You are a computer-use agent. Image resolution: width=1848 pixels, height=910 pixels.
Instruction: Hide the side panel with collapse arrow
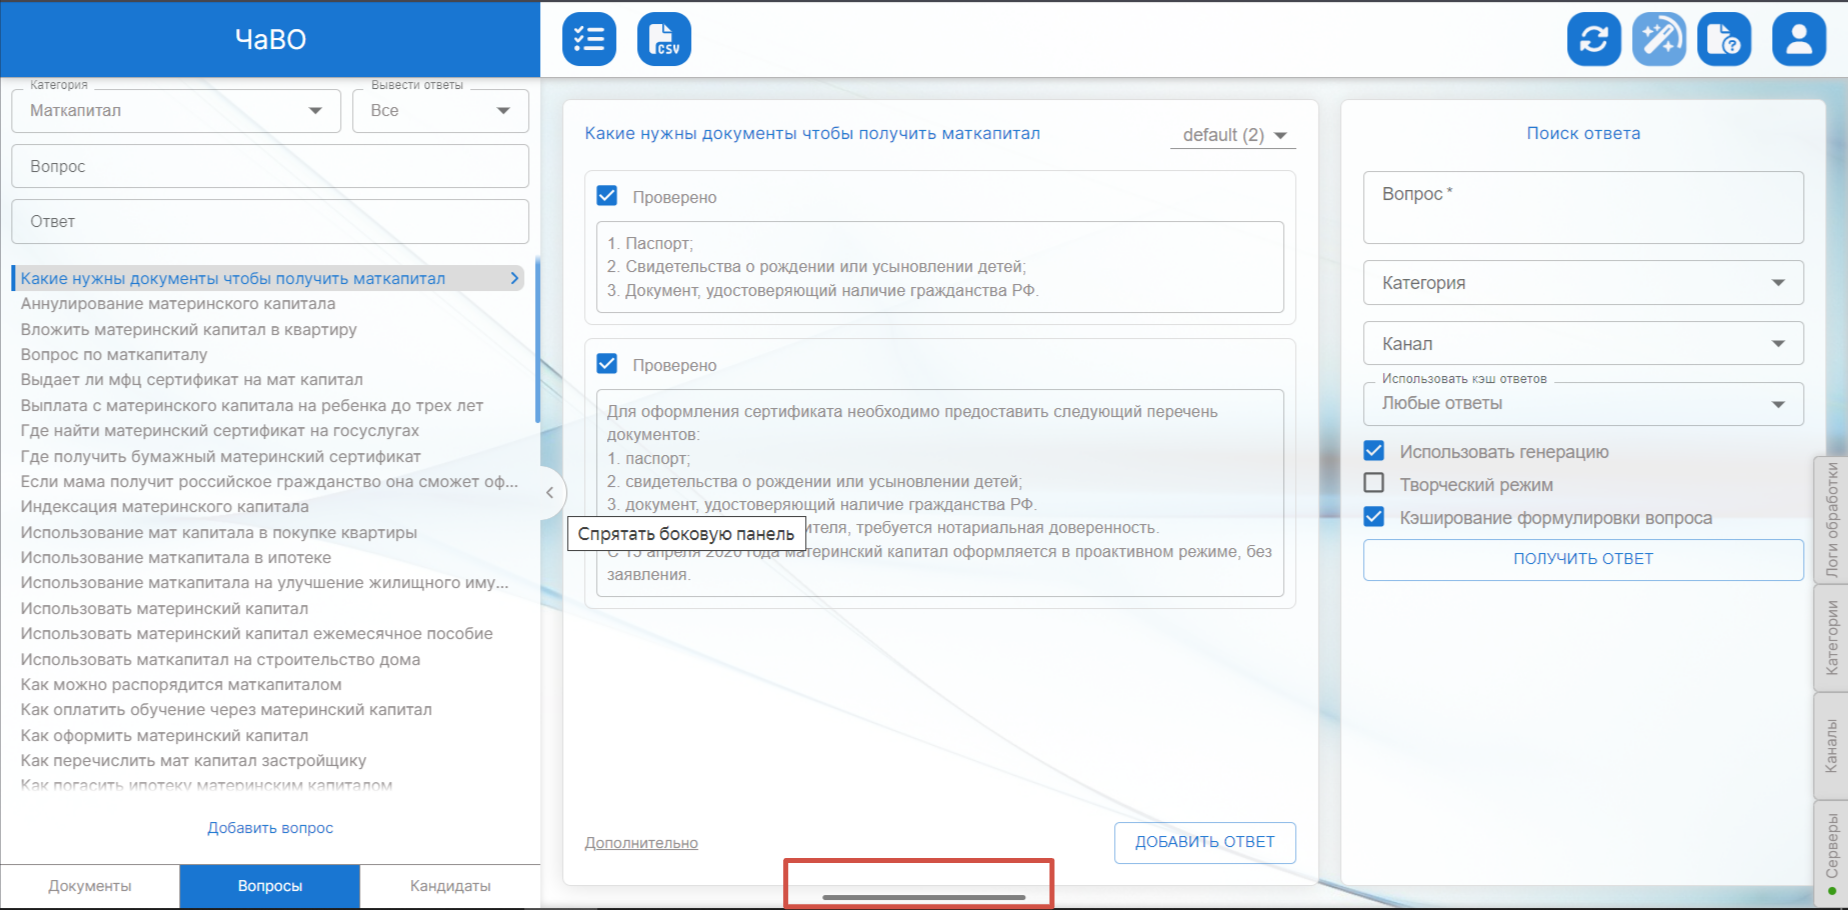(549, 492)
